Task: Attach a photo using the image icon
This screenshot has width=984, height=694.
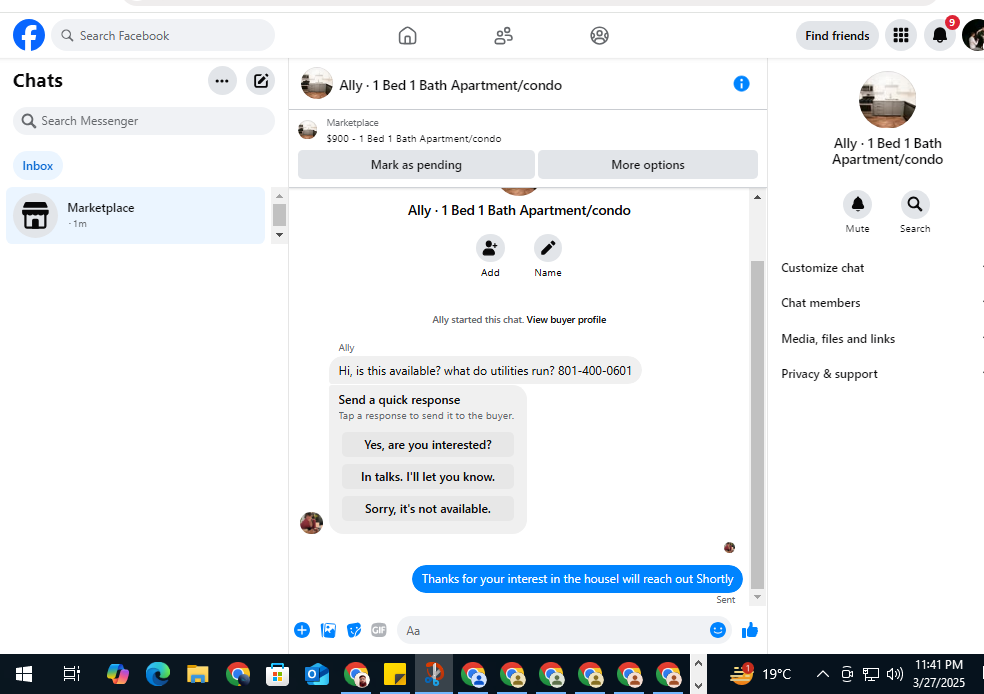Action: [x=328, y=630]
